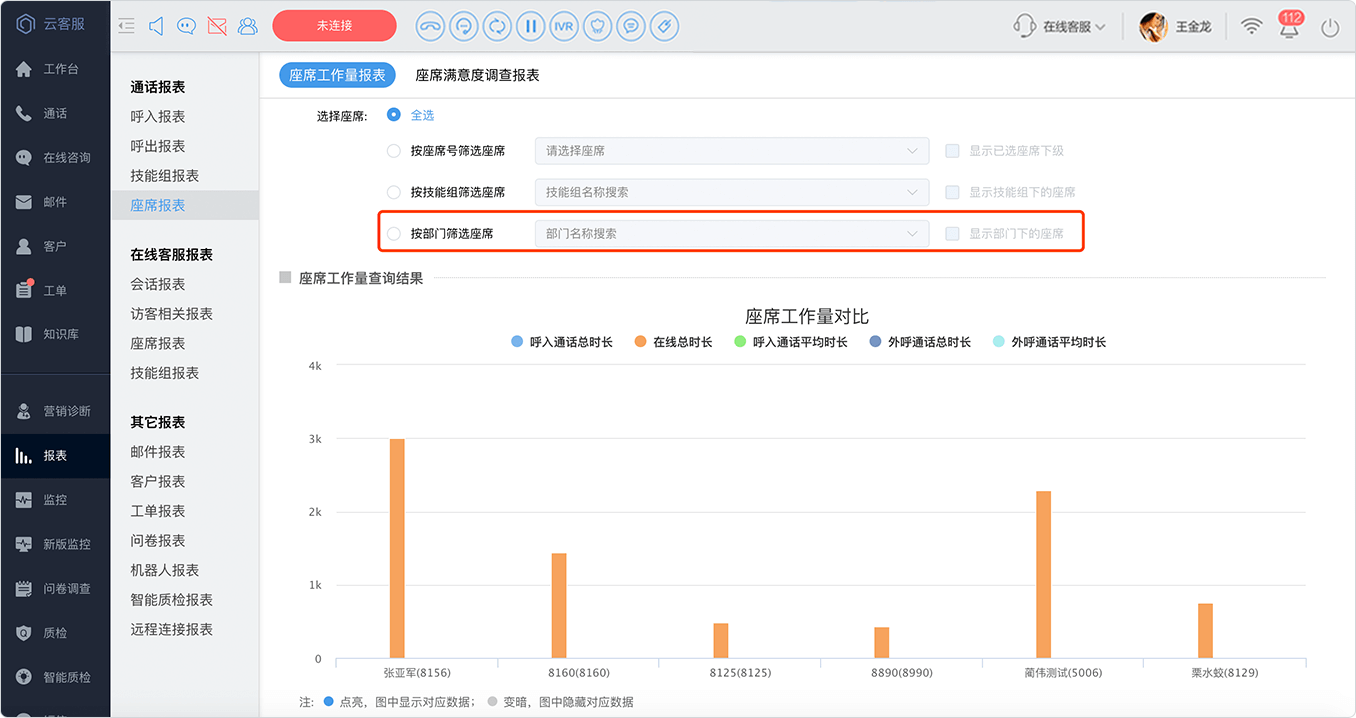Click the speaker volume icon
Screen dimensions: 1356x718
pyautogui.click(x=156, y=26)
